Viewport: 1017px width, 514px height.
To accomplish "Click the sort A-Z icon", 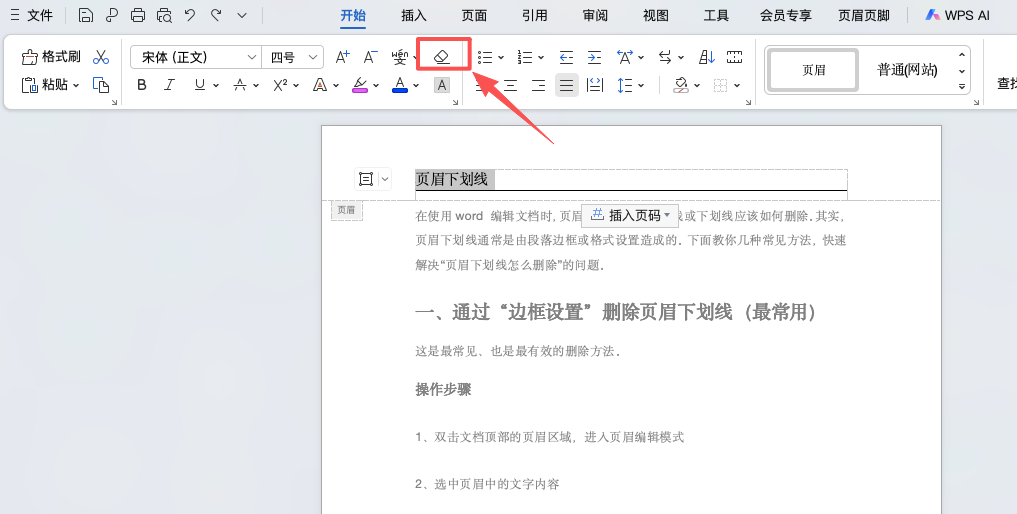I will coord(706,57).
